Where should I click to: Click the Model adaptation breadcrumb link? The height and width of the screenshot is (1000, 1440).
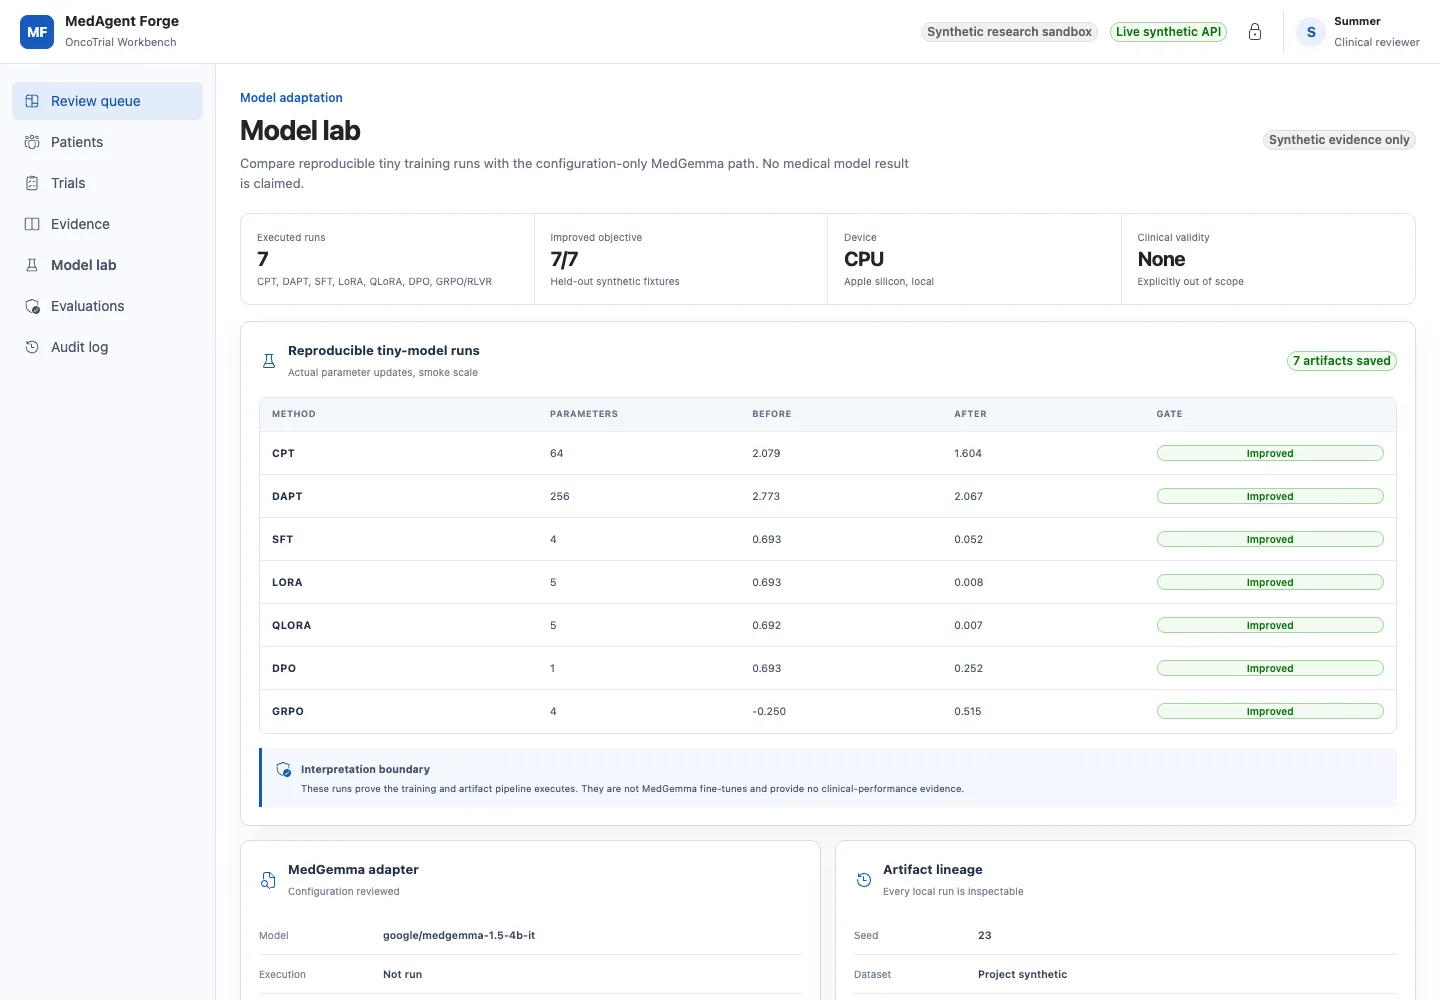[291, 98]
